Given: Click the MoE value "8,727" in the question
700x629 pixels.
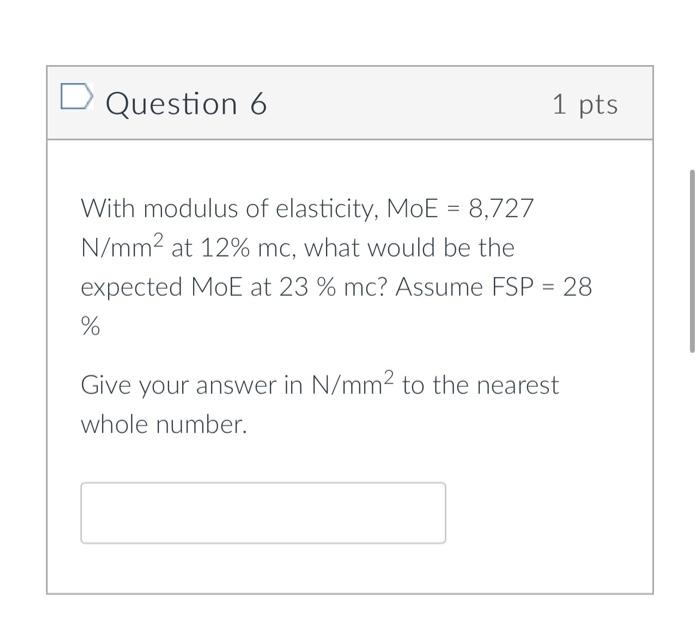Looking at the screenshot, I should [501, 208].
